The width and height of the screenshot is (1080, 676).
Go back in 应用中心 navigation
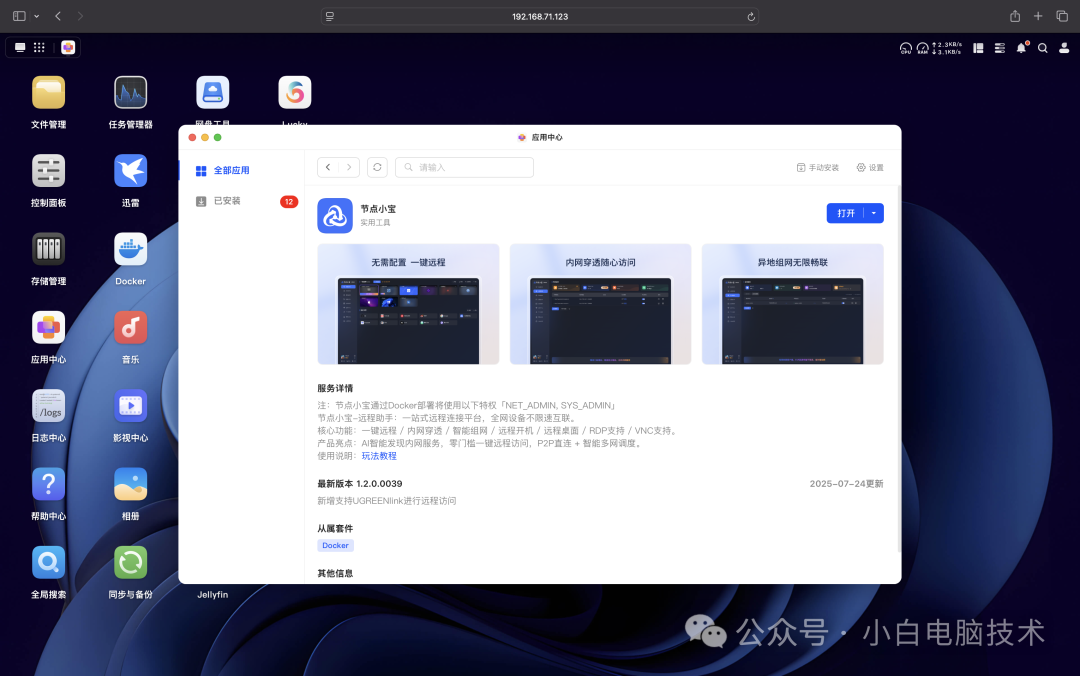(328, 167)
